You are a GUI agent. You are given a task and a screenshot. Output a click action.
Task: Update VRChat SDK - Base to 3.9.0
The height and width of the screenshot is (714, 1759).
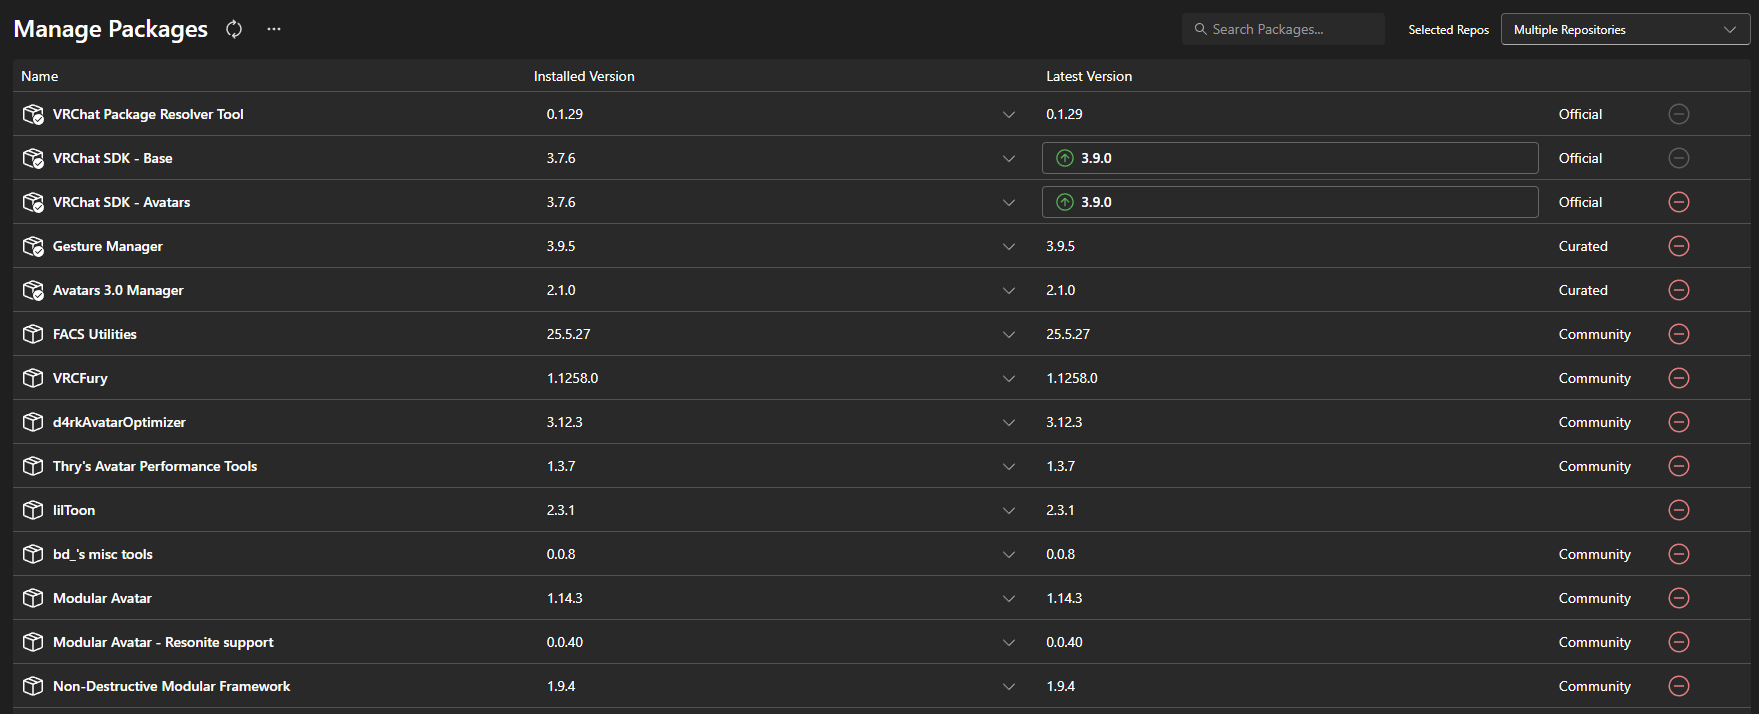point(1290,158)
